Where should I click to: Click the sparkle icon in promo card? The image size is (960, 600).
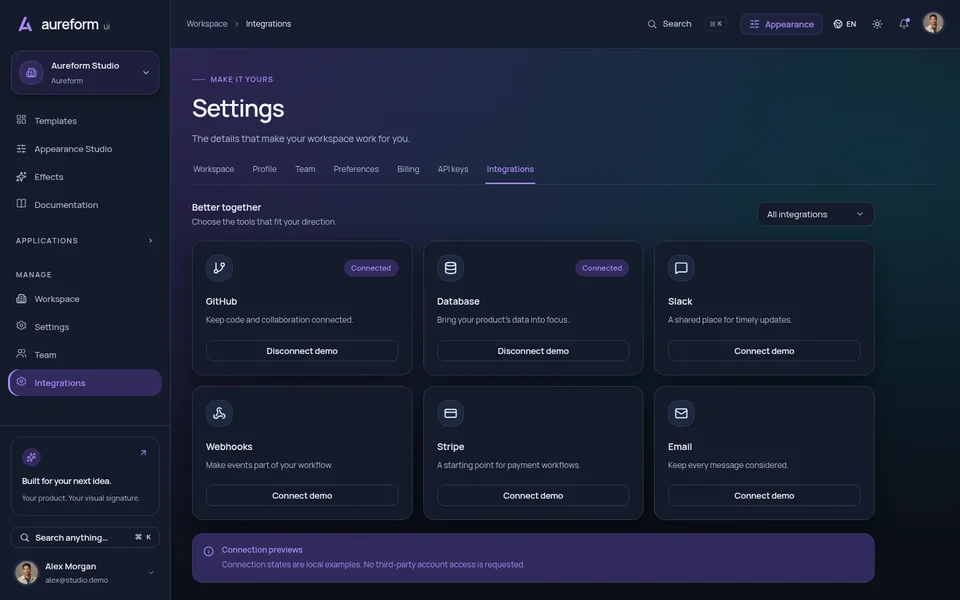pos(31,457)
